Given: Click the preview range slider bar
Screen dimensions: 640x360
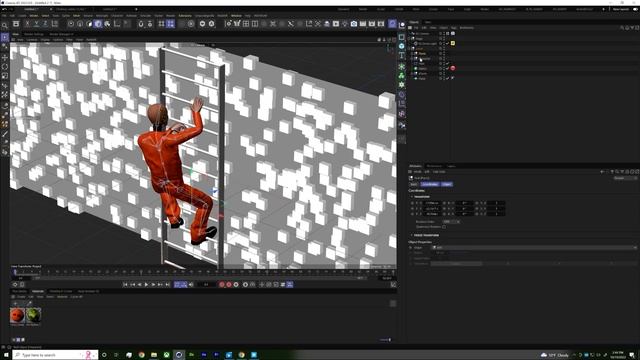Looking at the screenshot, I should 199,278.
